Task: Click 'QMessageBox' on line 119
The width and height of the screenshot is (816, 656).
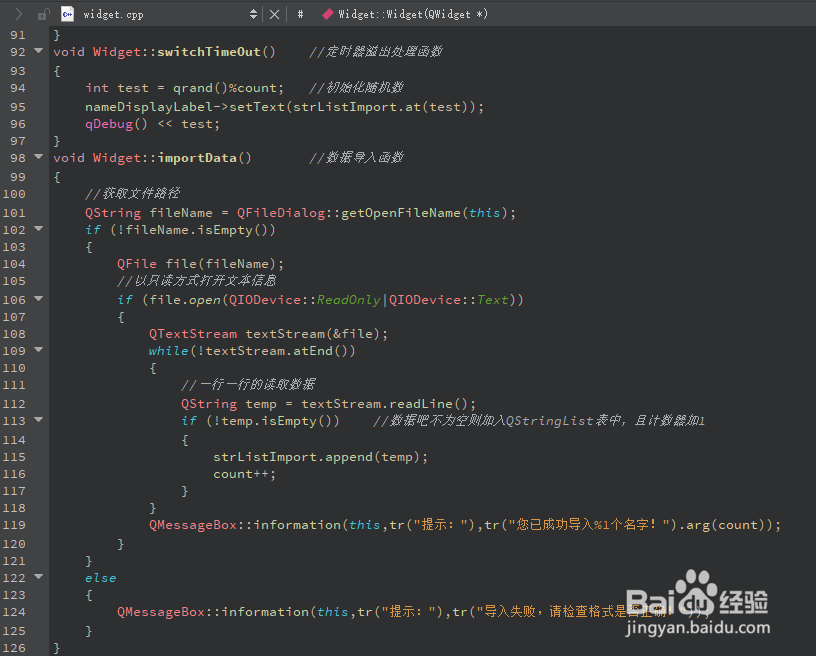Action: click(193, 525)
